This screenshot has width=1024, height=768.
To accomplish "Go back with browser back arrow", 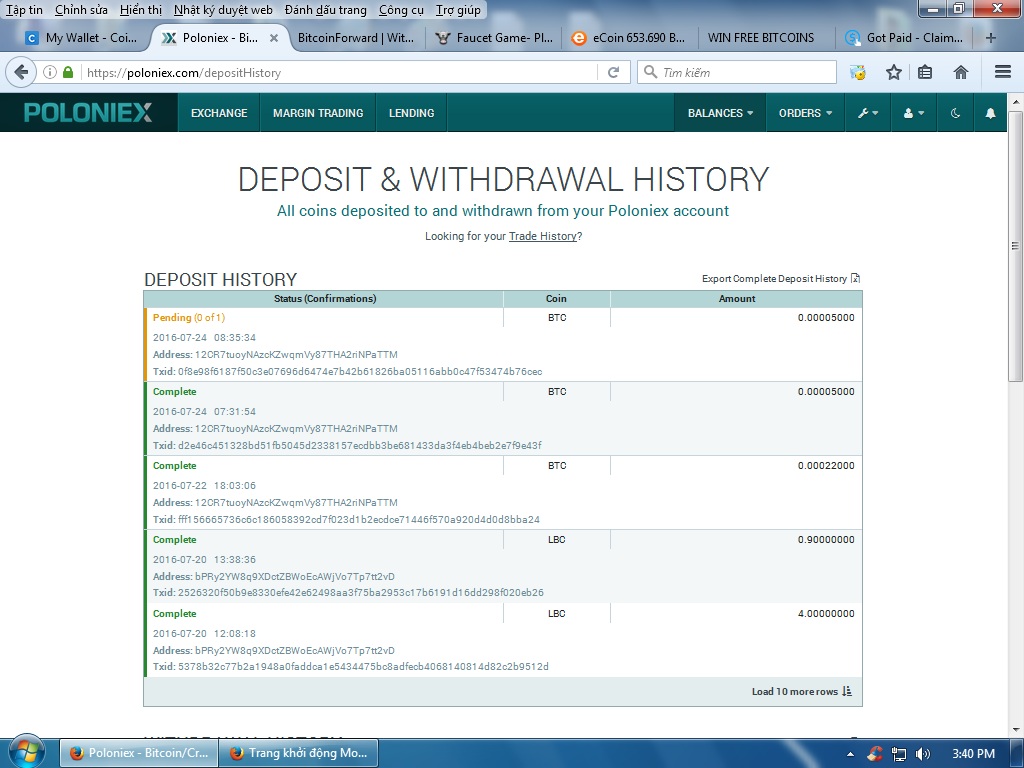I will click(x=21, y=72).
